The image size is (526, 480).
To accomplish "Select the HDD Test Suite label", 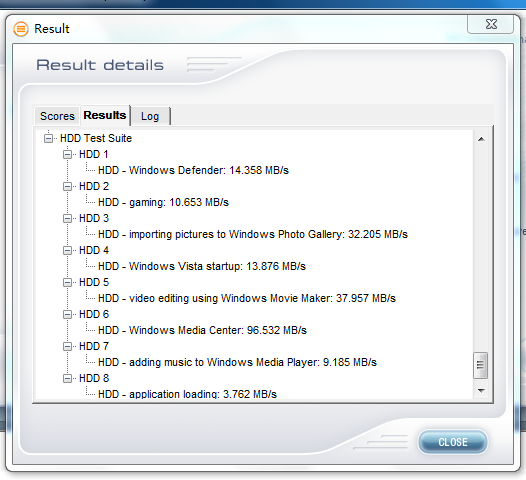I will point(96,138).
